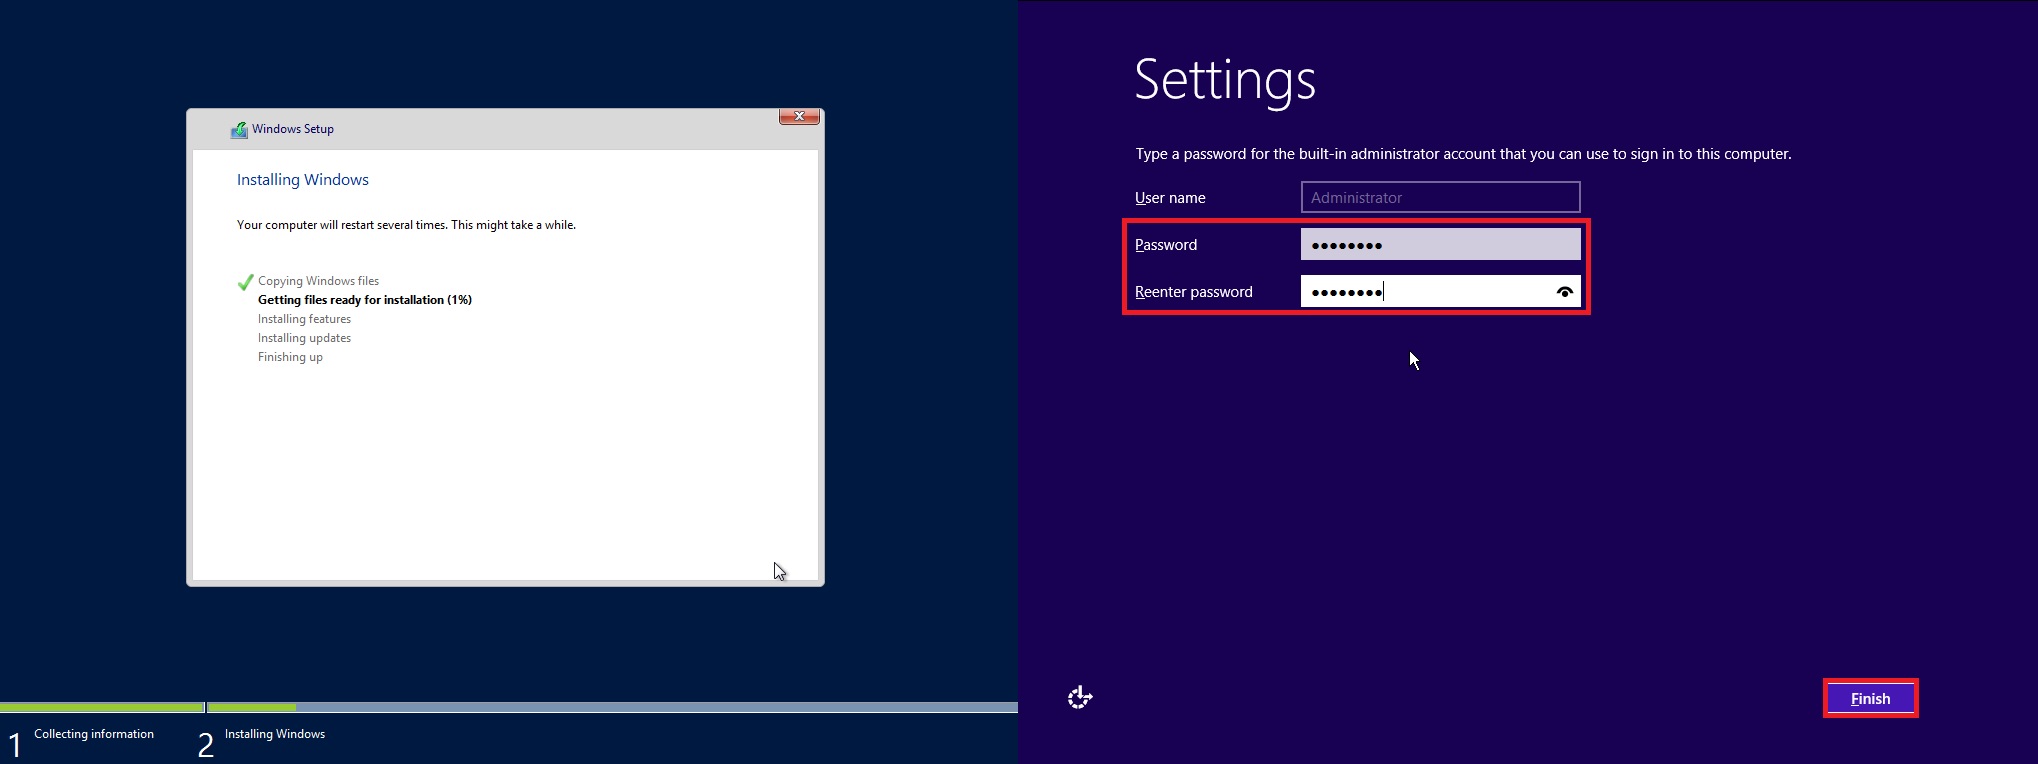Screen dimensions: 2038x764
Task: Reveal password with the eye icon
Action: coord(1565,292)
